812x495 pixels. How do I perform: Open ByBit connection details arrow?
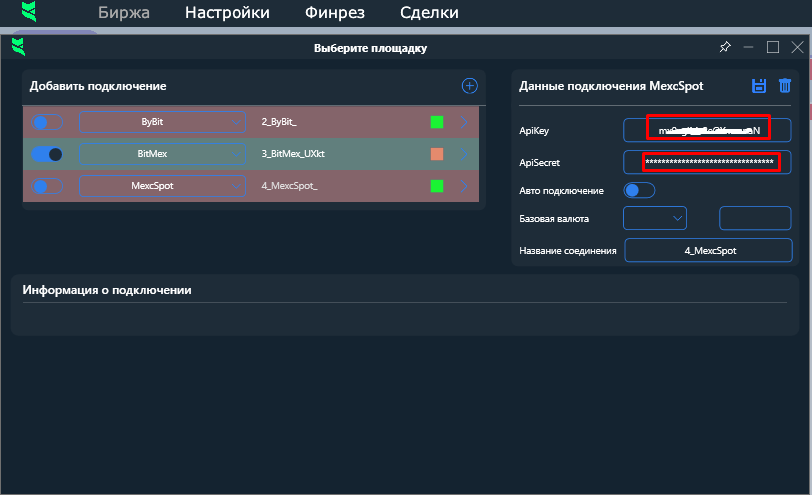(x=464, y=122)
